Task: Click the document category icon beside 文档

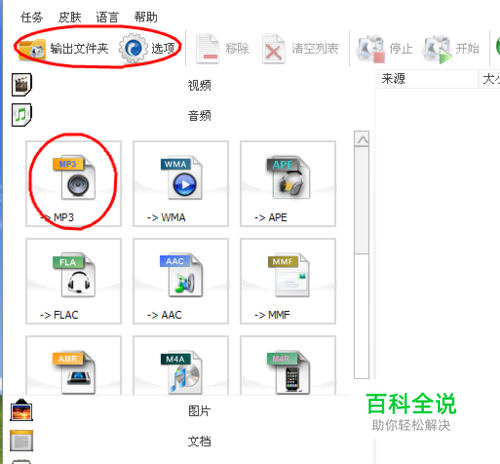Action: tap(21, 440)
